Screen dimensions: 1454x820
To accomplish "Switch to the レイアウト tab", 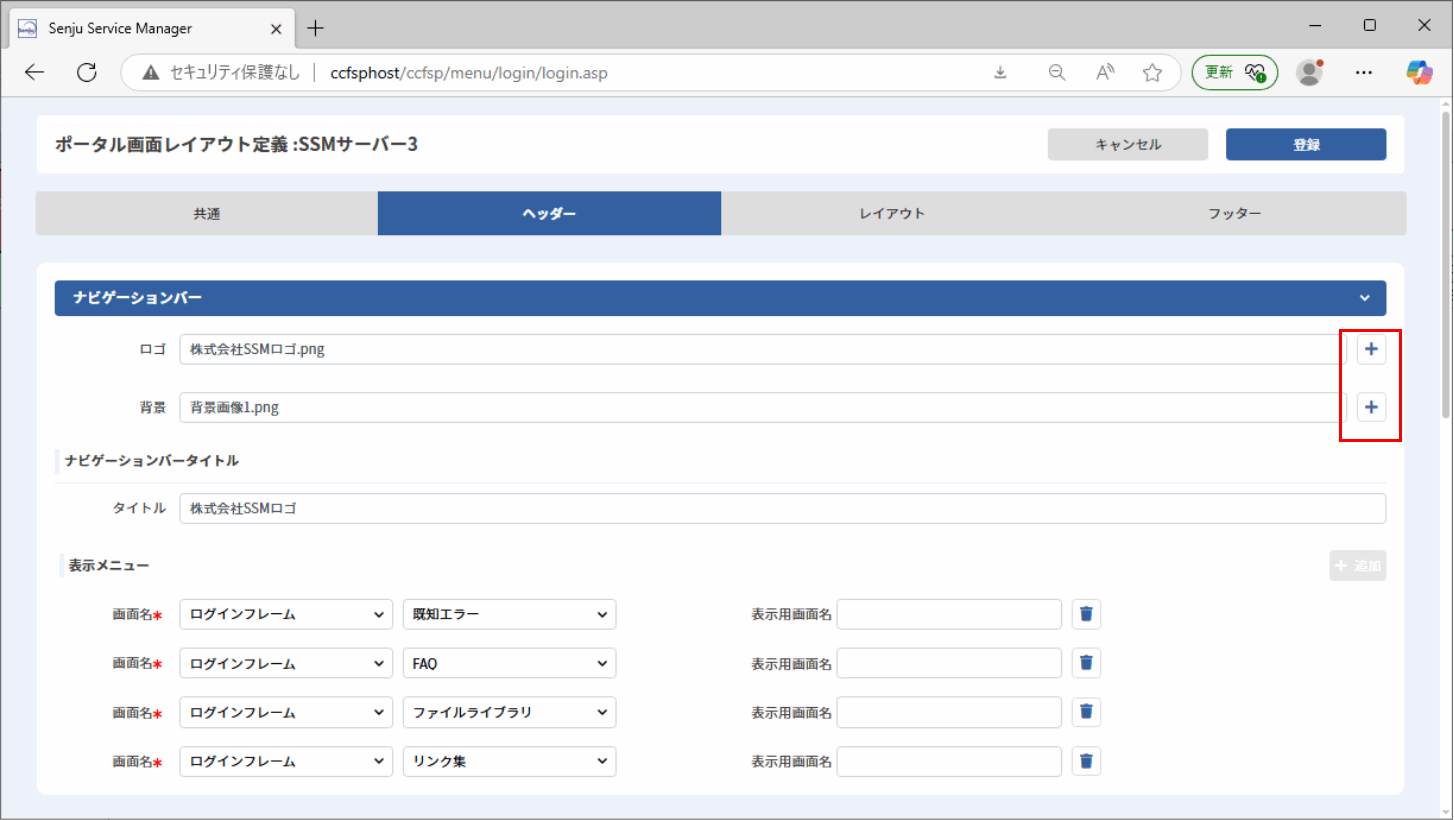I will pos(892,213).
